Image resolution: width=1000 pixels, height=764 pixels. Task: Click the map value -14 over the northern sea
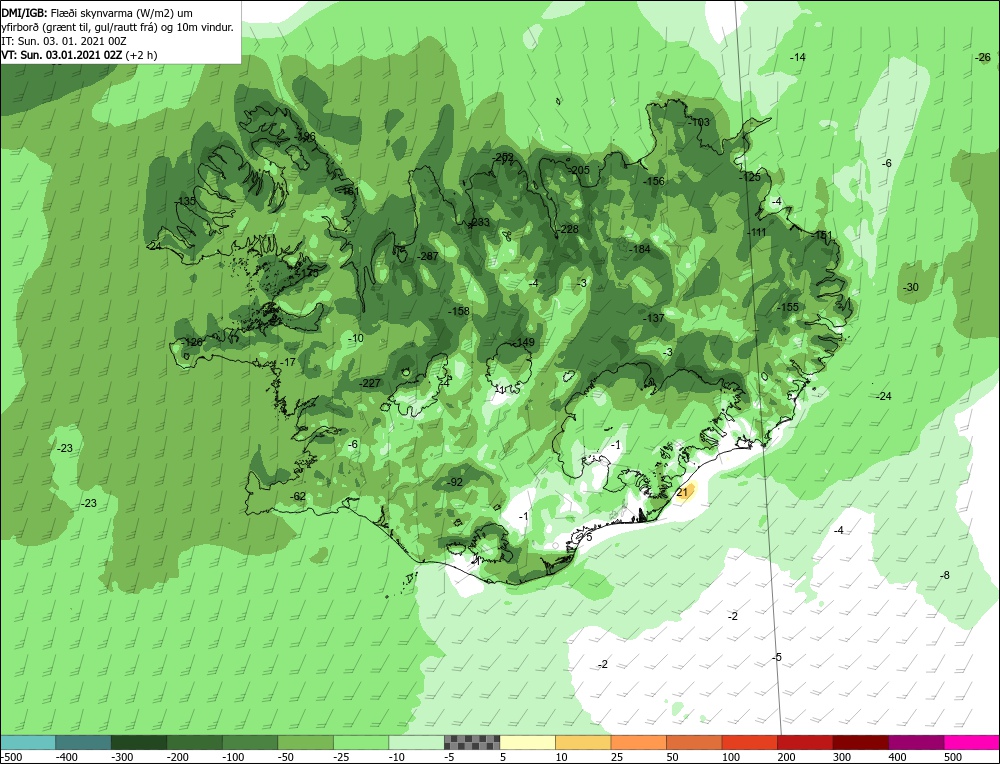tap(797, 57)
